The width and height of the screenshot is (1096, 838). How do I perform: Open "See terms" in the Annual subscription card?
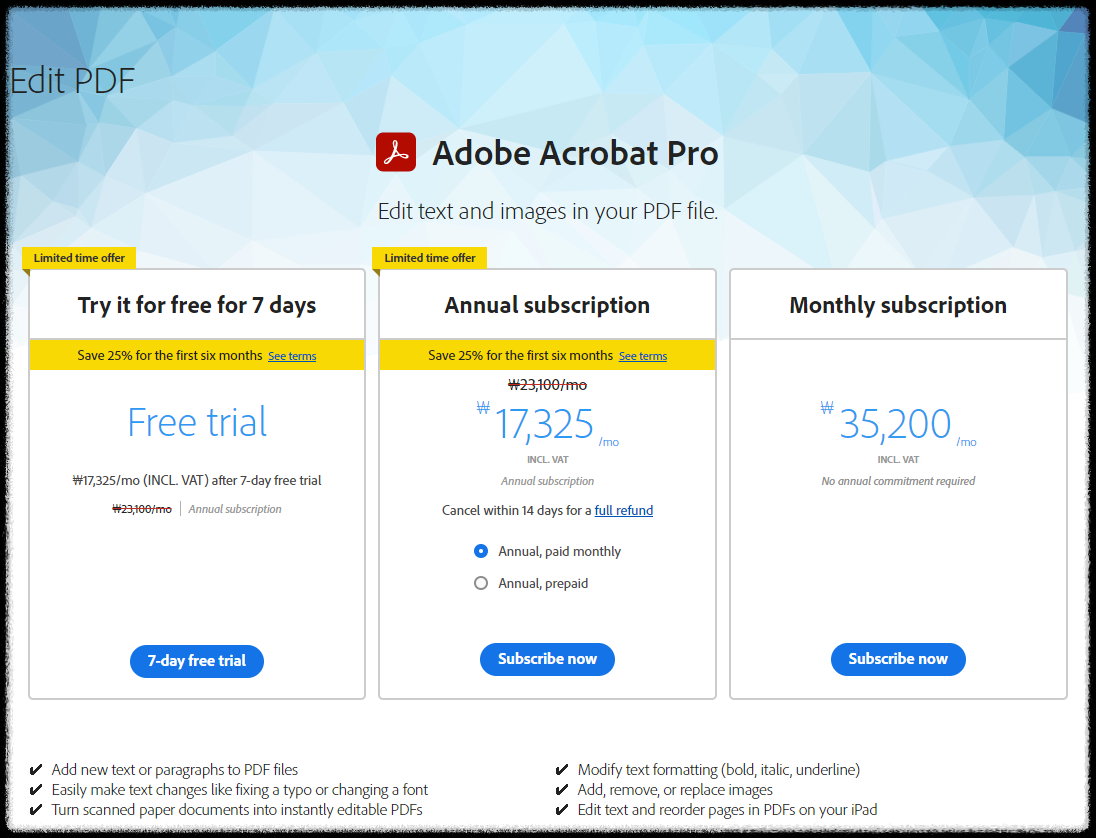pyautogui.click(x=642, y=355)
